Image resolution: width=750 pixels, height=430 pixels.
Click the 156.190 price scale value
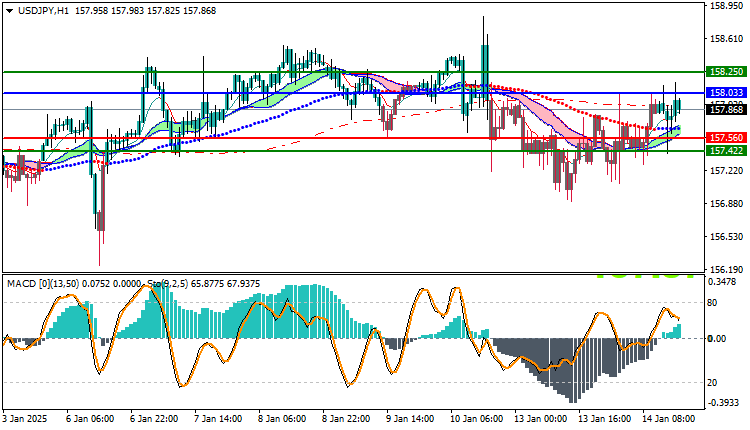point(727,269)
